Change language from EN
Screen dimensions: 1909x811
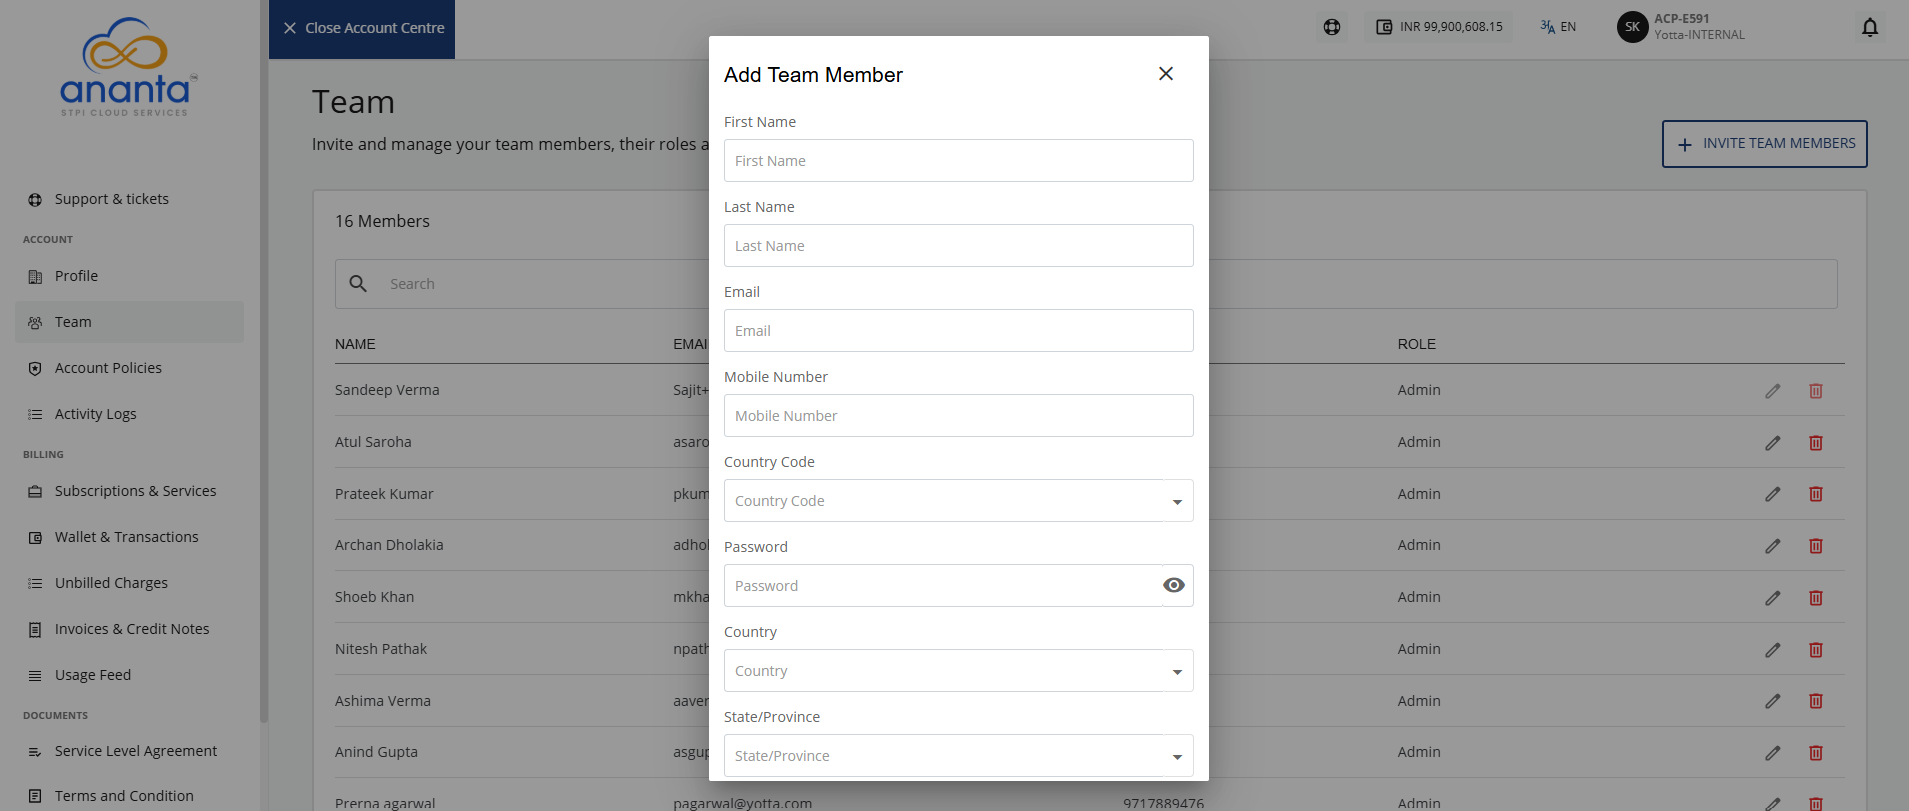click(1558, 27)
